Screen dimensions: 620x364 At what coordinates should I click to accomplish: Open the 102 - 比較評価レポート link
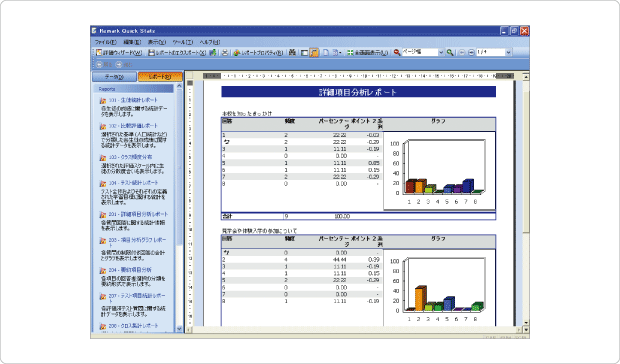133,126
